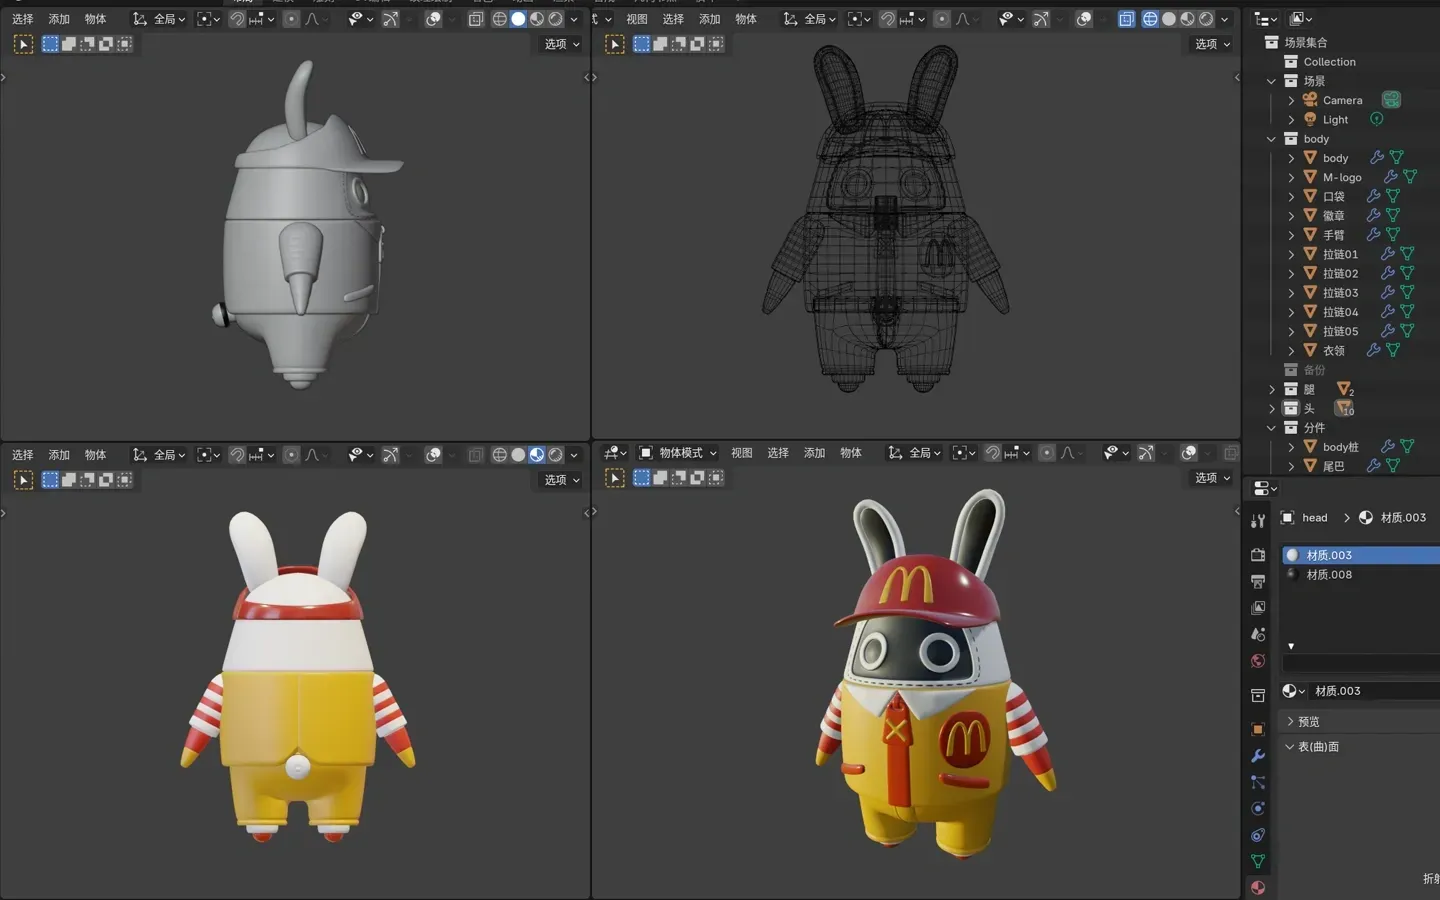The width and height of the screenshot is (1440, 900).
Task: Toggle proportional editing in the back-view viewport
Action: click(x=291, y=455)
